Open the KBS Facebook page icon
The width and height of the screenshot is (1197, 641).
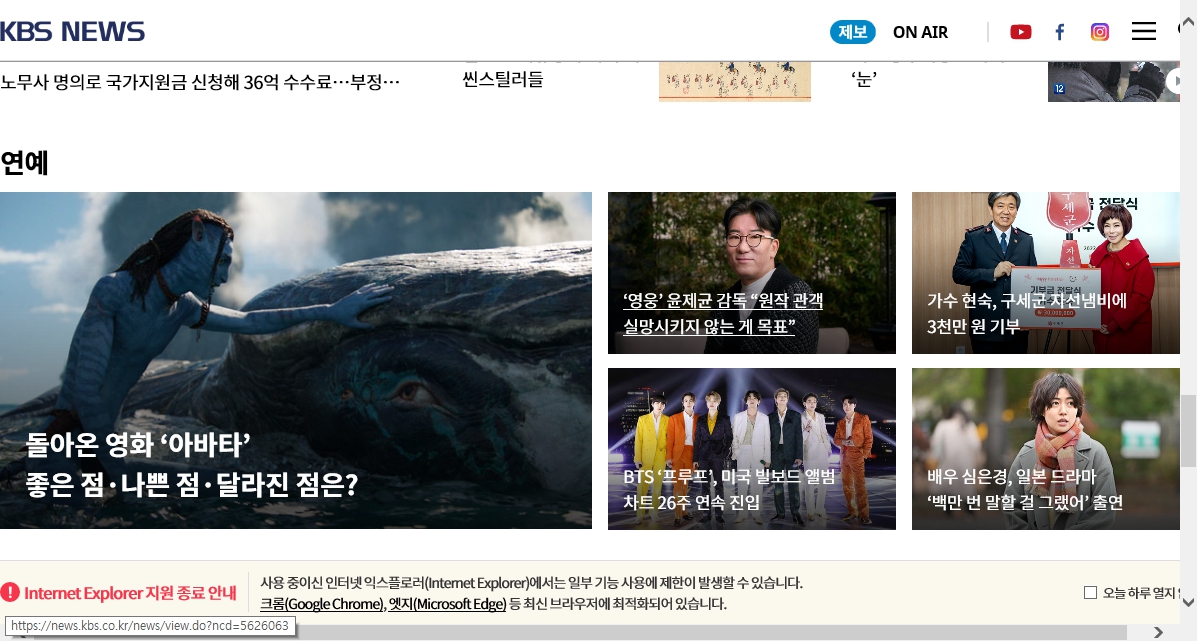1060,32
